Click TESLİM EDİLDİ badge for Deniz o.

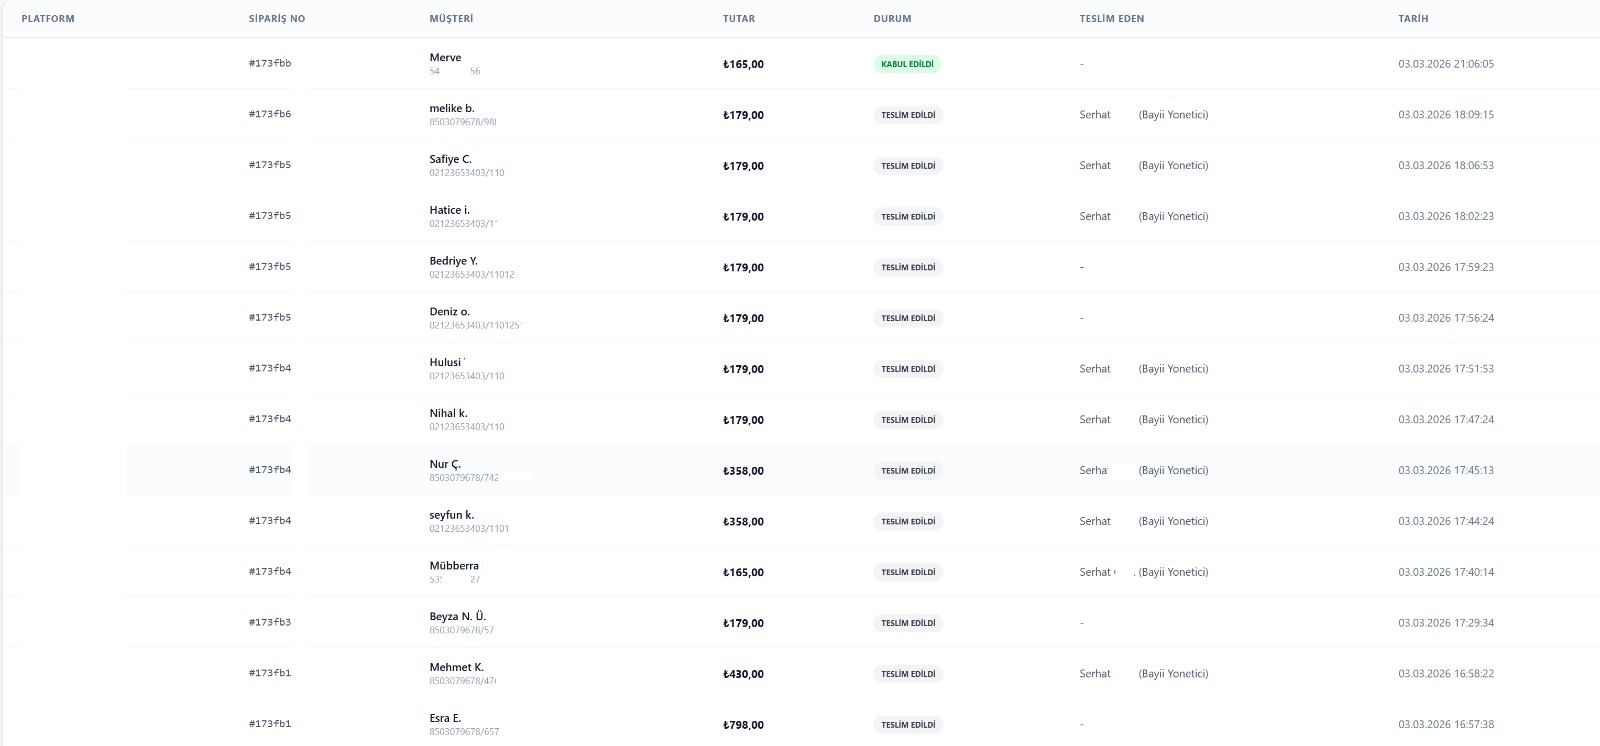908,318
